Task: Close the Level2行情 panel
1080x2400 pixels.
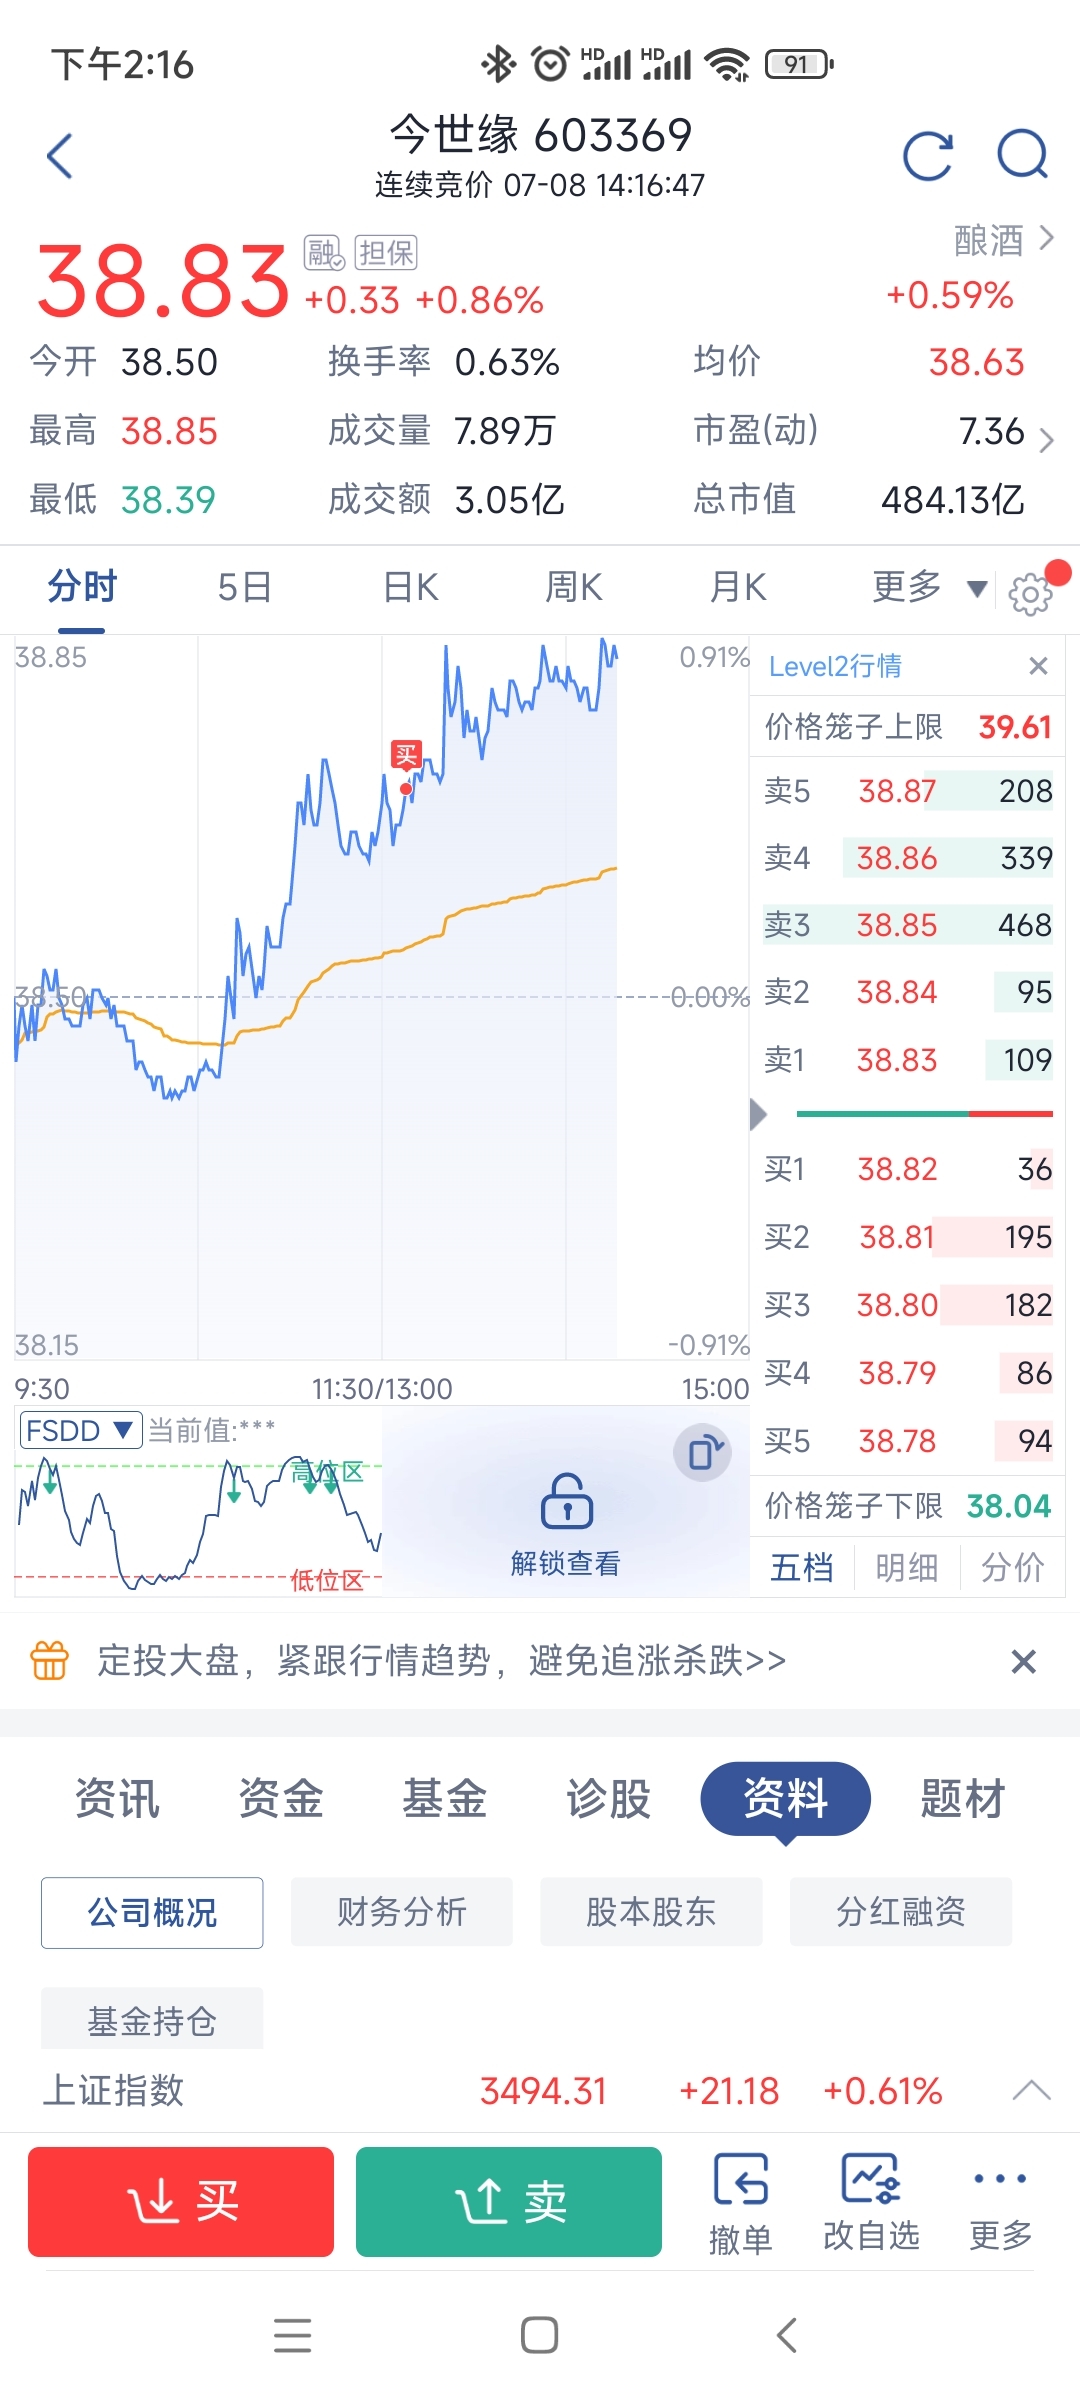Action: click(1038, 666)
